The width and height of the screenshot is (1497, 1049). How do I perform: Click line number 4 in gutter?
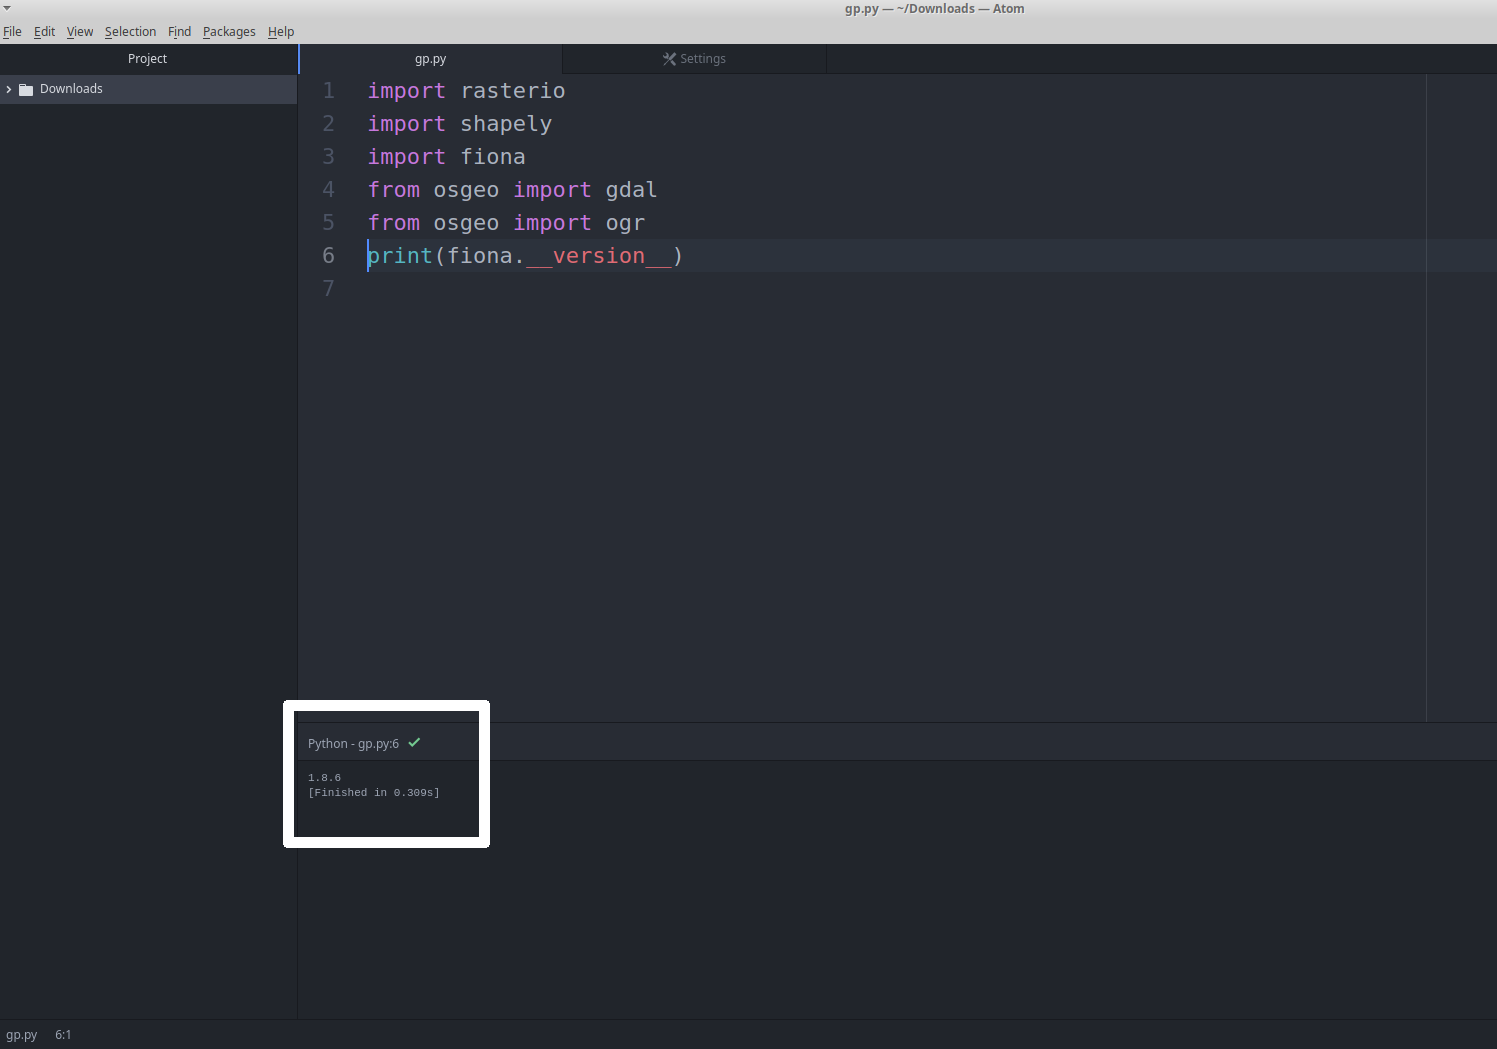pyautogui.click(x=328, y=190)
